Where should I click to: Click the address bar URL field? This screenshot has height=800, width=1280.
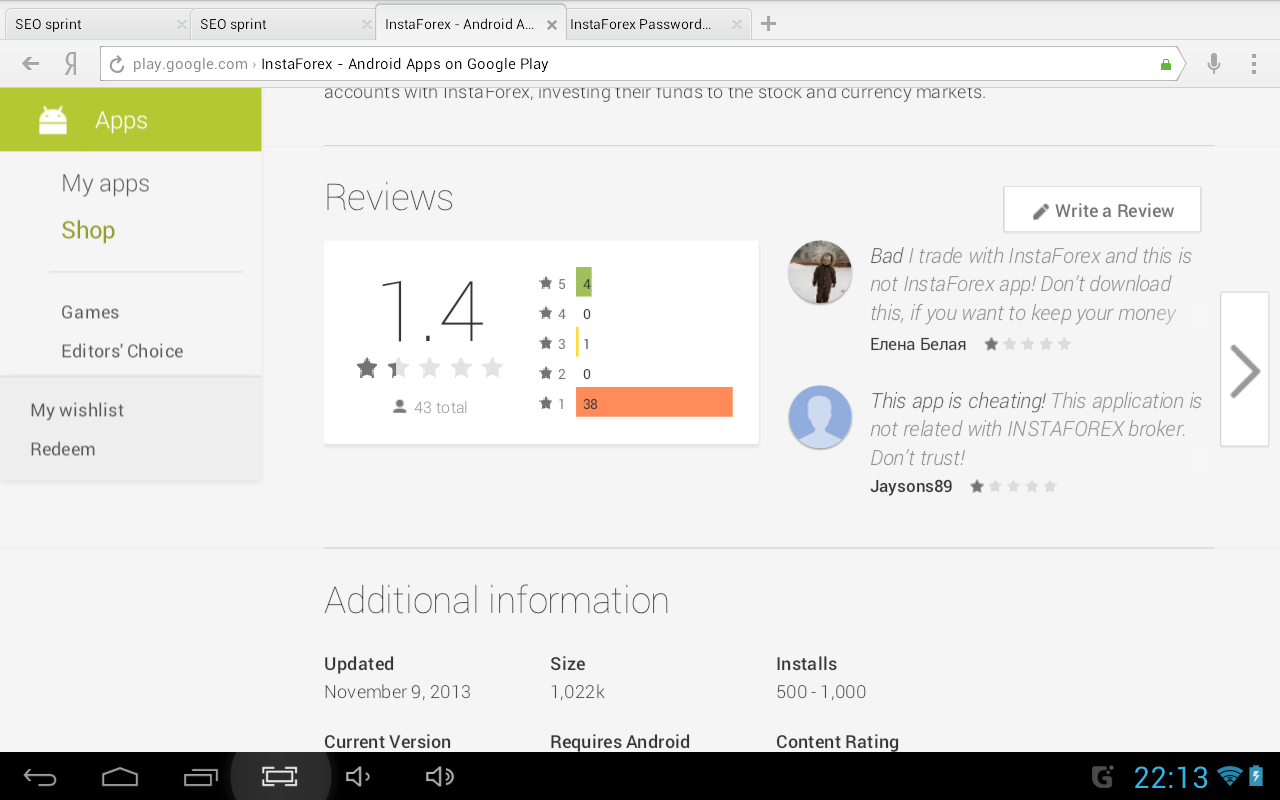[x=640, y=64]
